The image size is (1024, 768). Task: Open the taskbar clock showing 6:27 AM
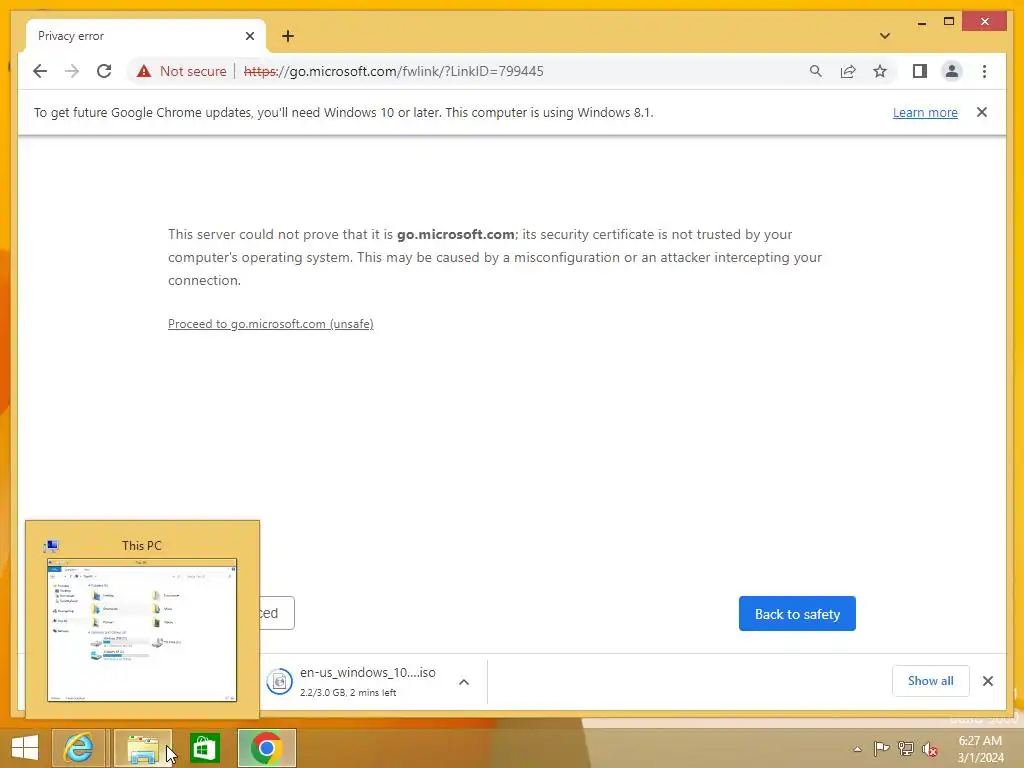point(980,749)
